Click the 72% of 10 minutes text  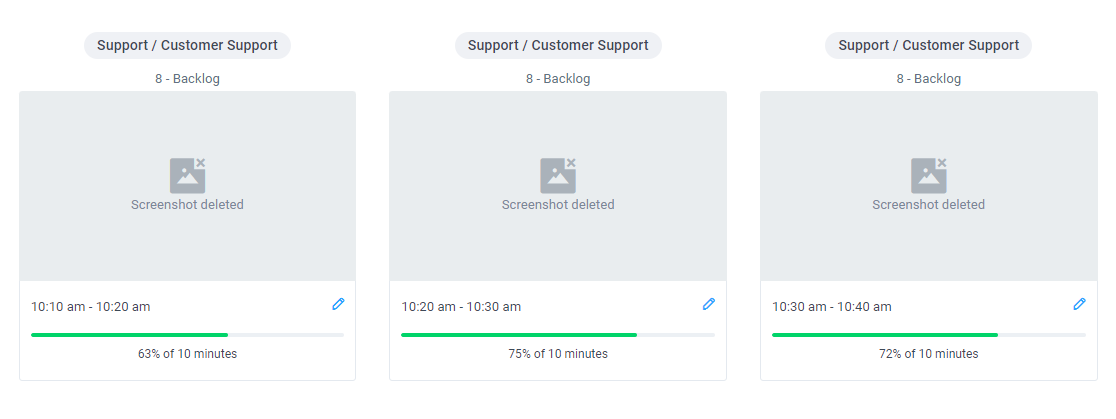929,354
